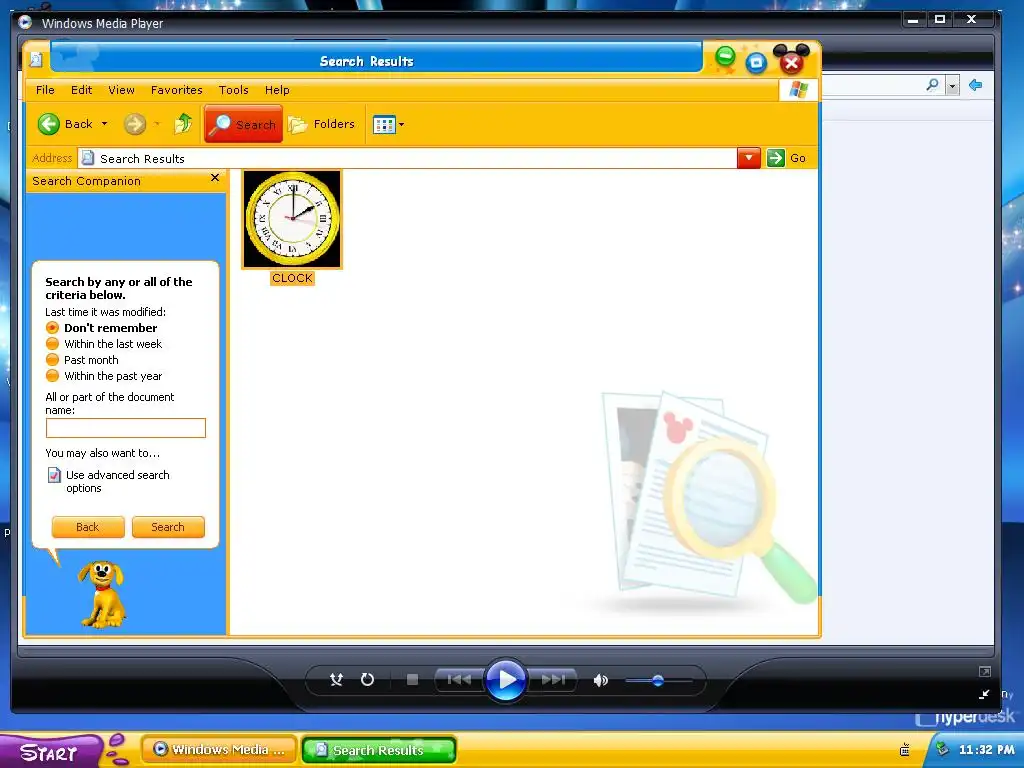Screen dimensions: 1024x768
Task: Click Back button in Search Companion
Action: click(88, 527)
